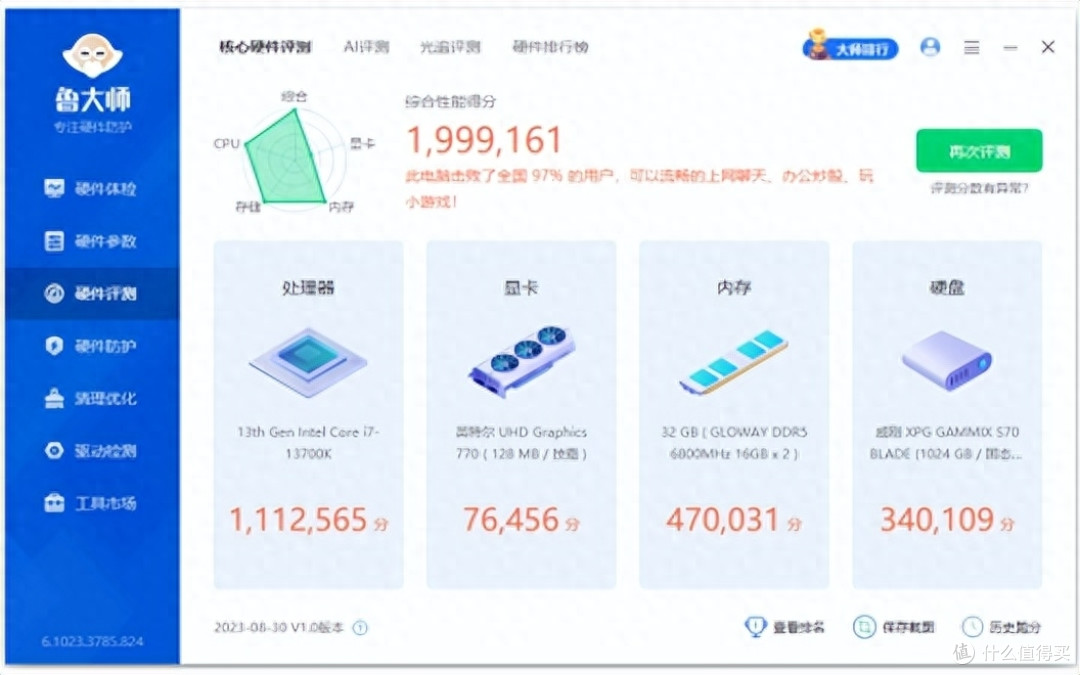Viewport: 1080px width, 675px height.
Task: Click the user account avatar icon
Action: 931,47
